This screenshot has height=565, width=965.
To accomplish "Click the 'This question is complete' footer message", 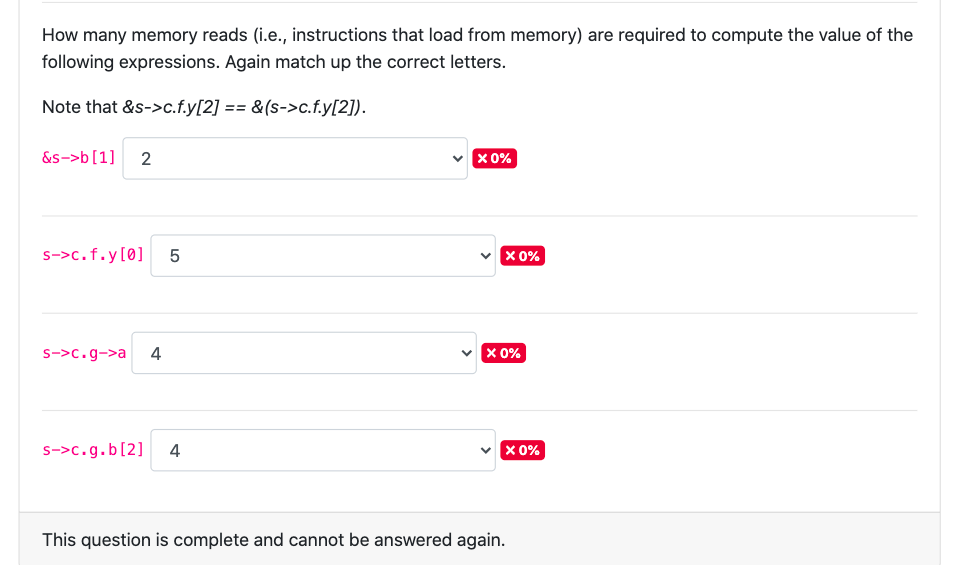I will click(273, 540).
